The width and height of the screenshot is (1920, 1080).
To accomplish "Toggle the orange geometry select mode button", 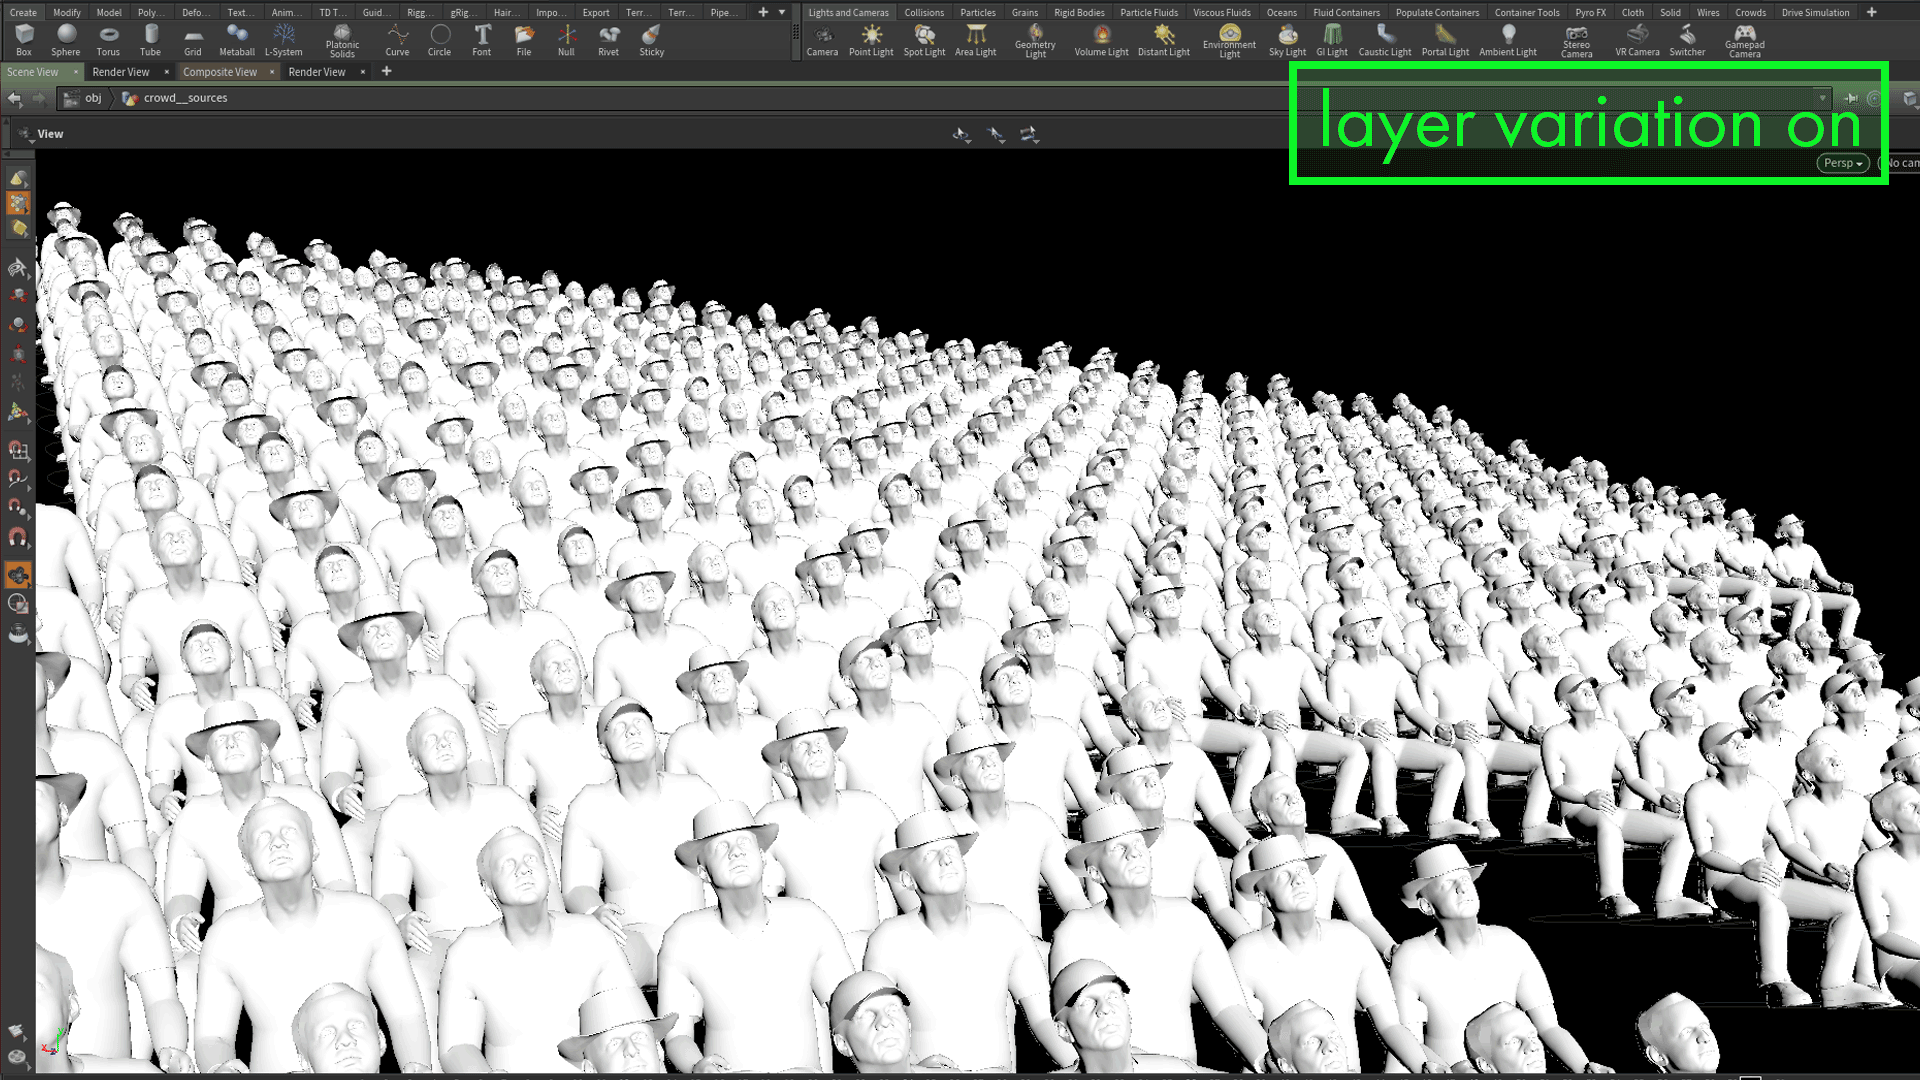I will [x=18, y=203].
